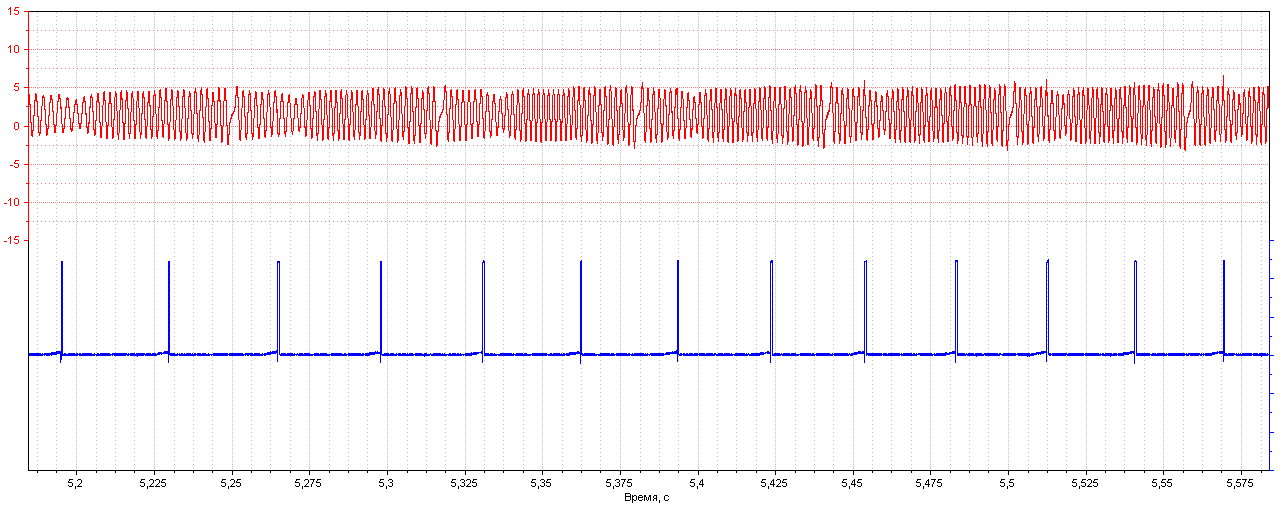Click the "5,5" time axis label

point(1007,483)
